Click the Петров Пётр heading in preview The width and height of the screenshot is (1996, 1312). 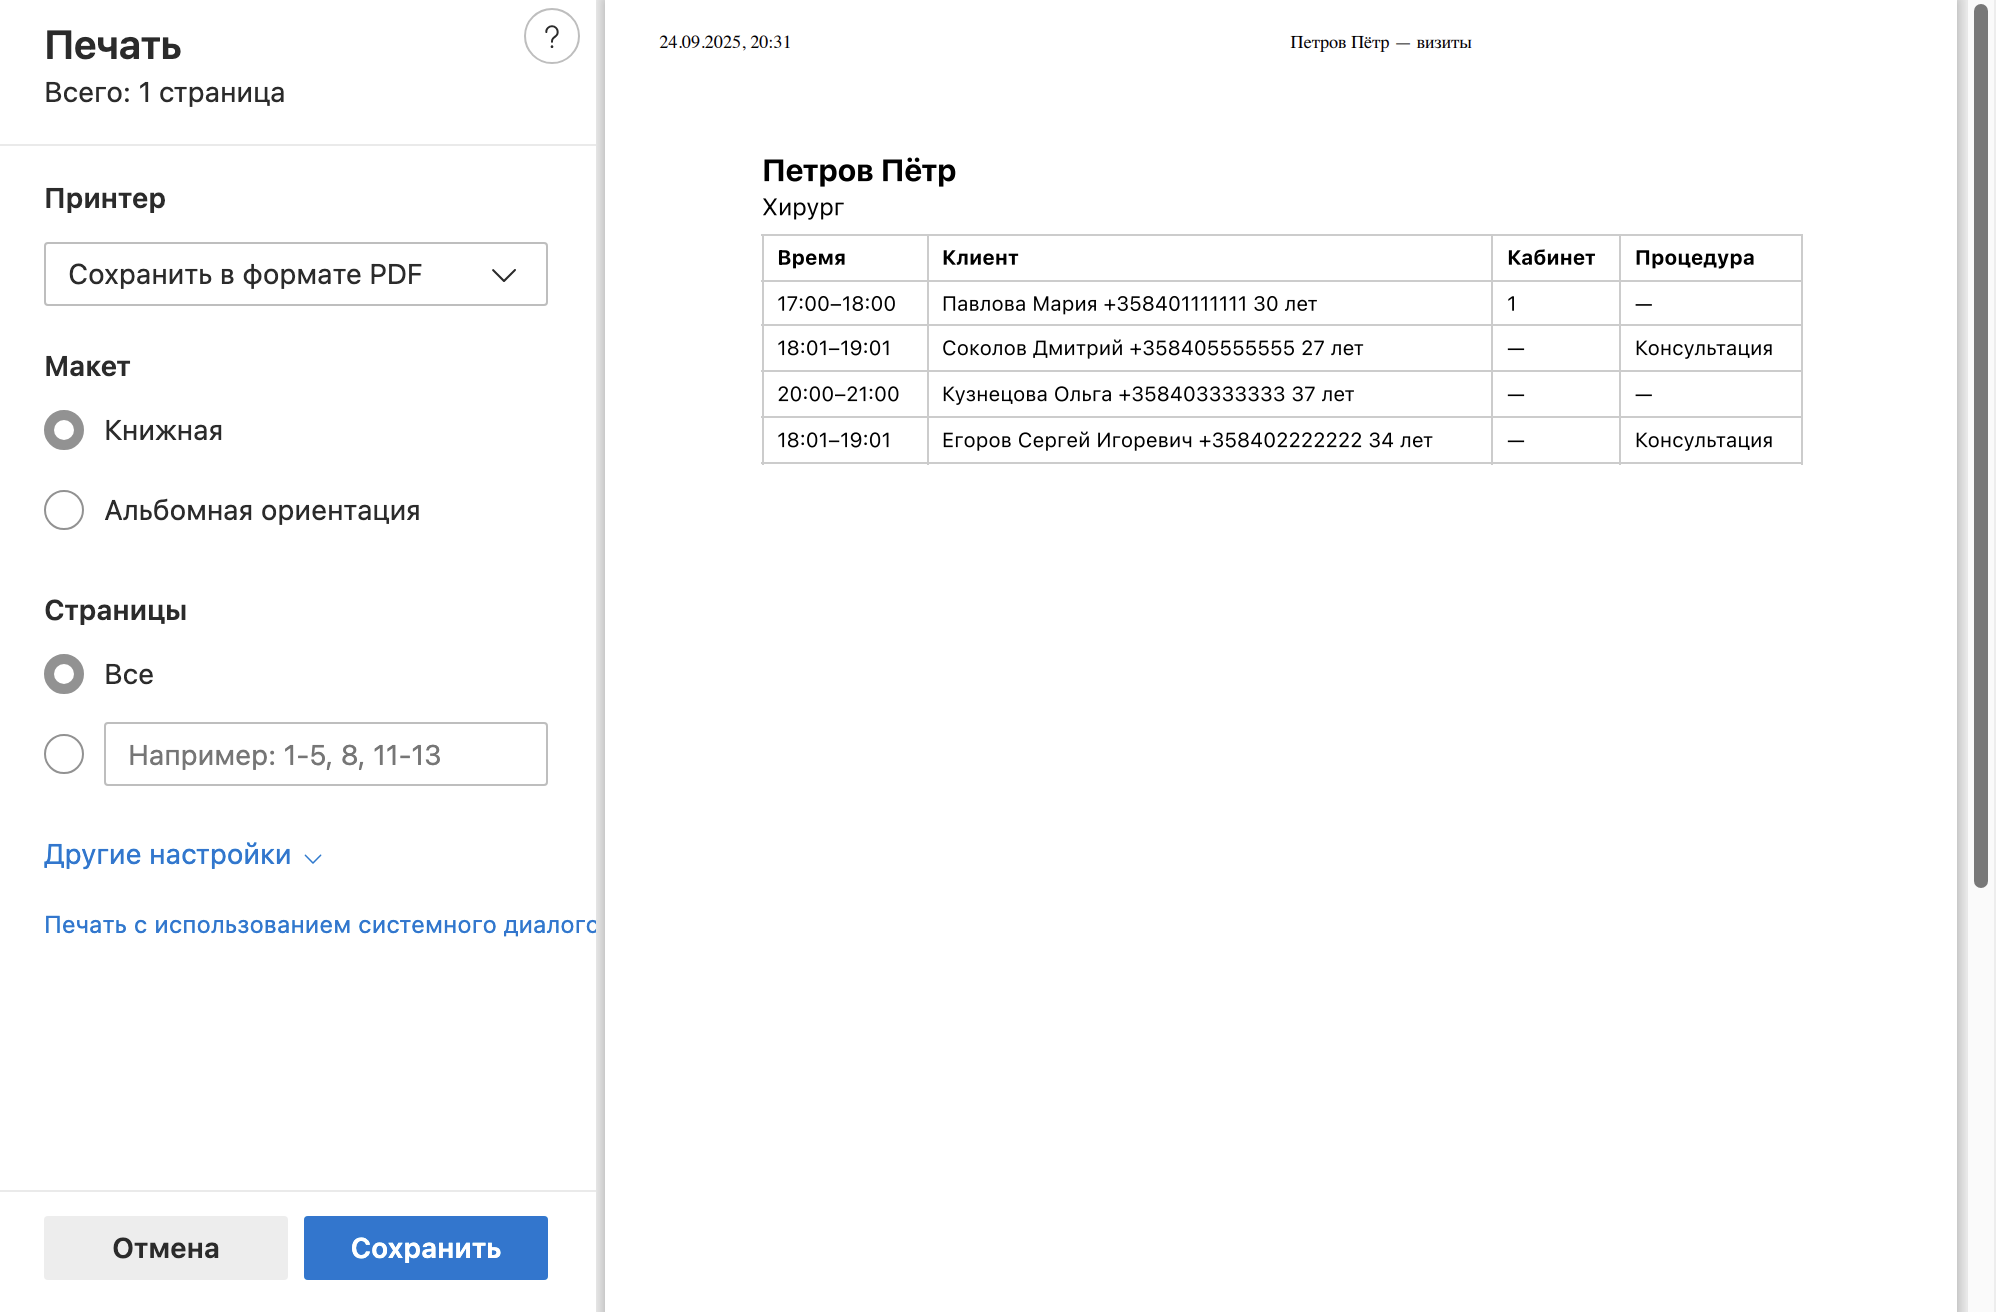[859, 171]
